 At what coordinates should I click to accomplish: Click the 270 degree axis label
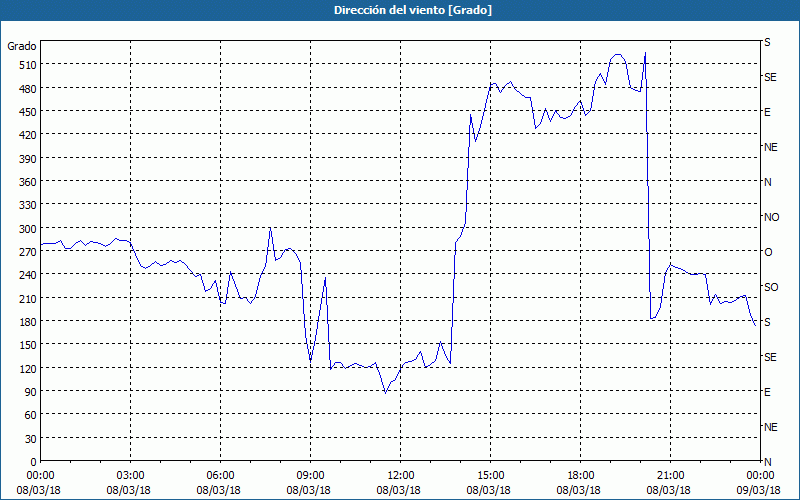click(28, 252)
